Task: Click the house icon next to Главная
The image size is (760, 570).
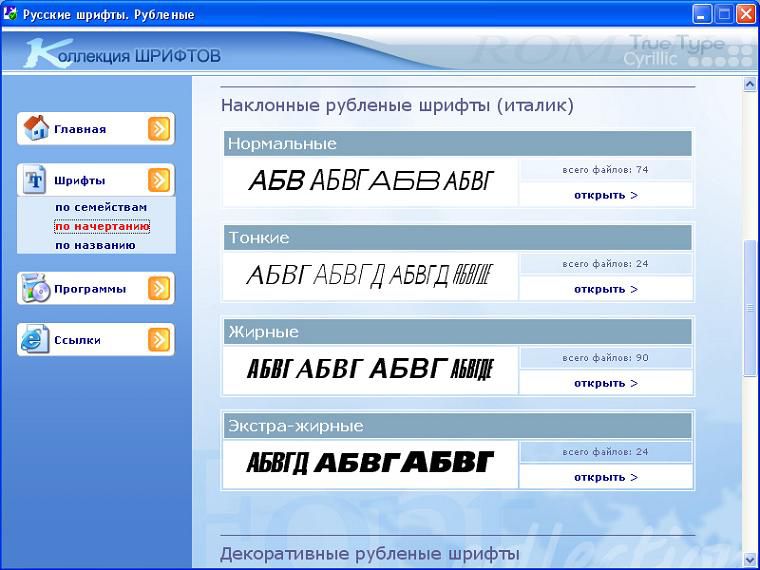Action: (36, 128)
